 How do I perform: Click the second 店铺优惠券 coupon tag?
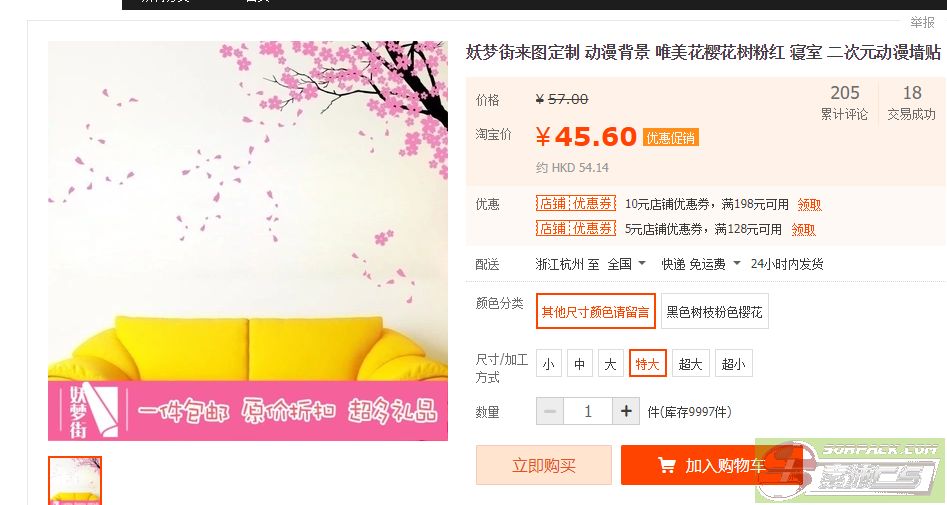click(576, 228)
